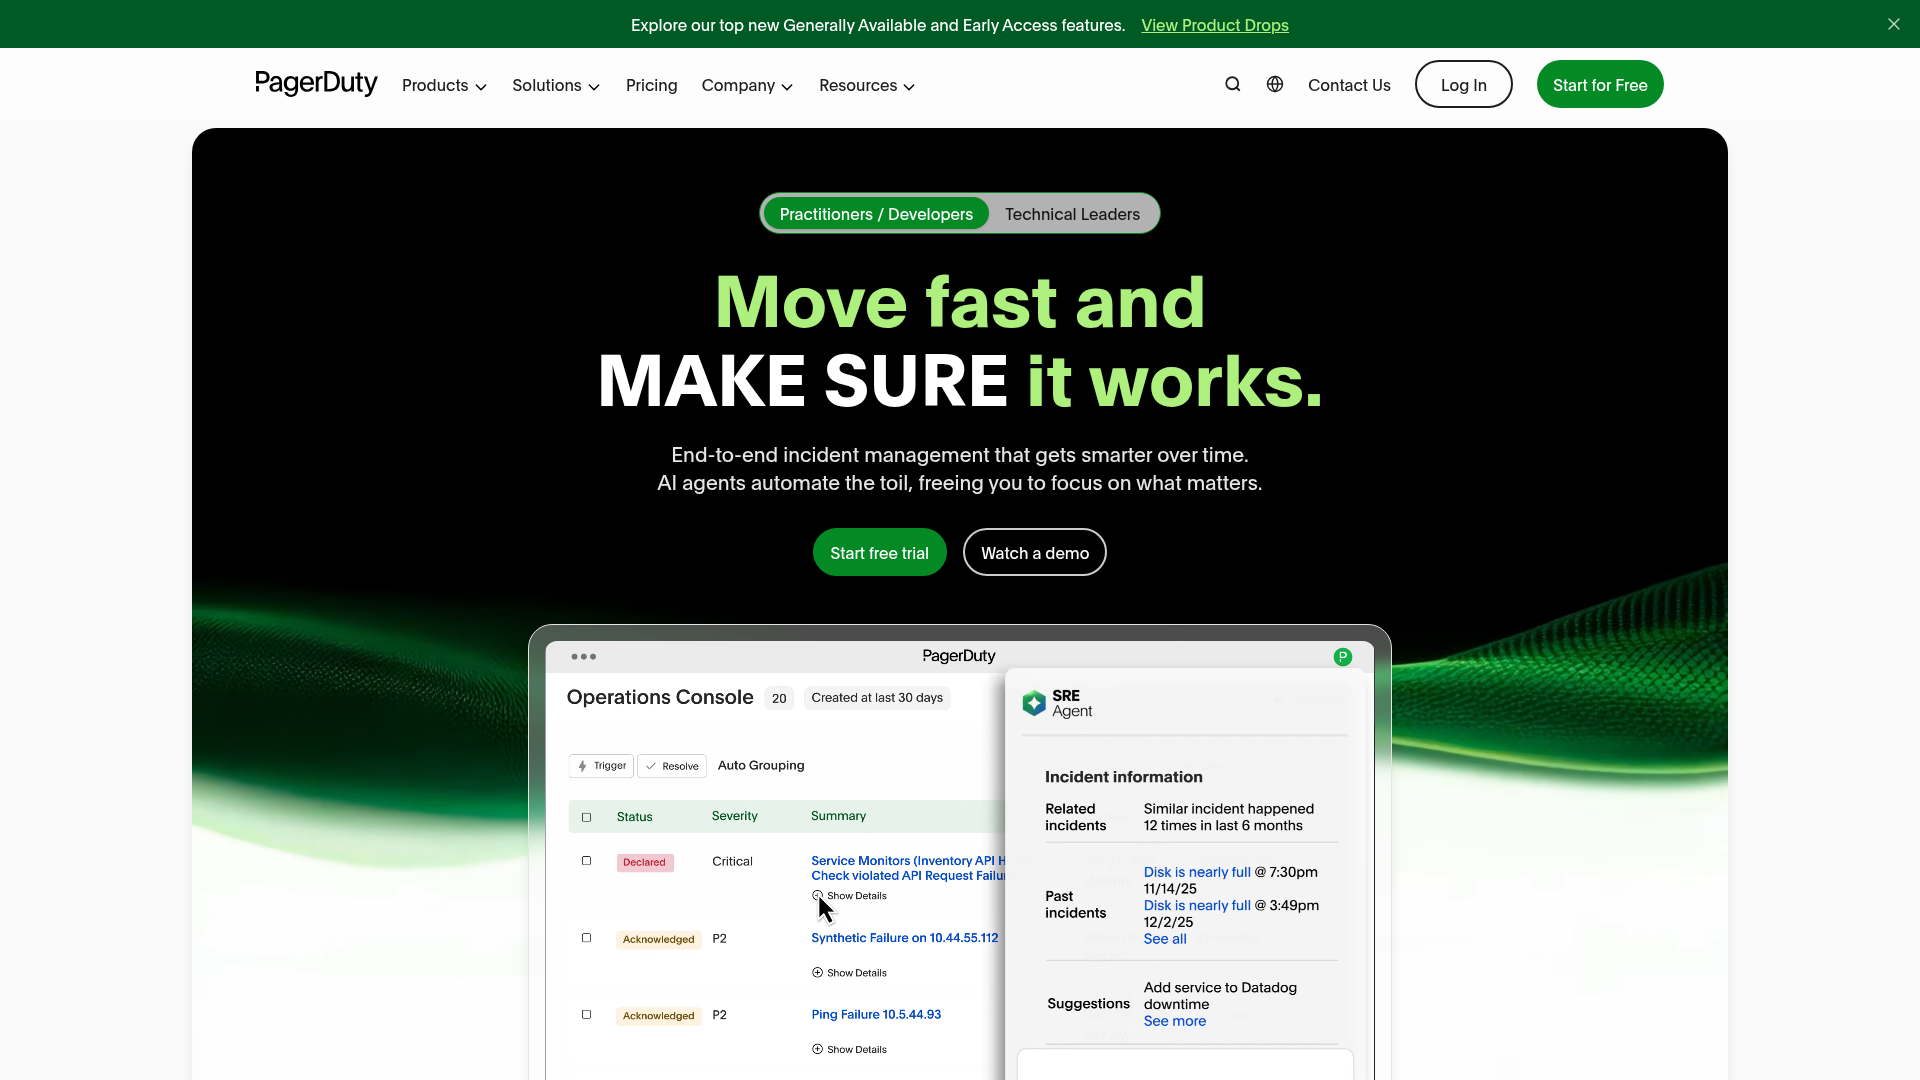Click the Severity column header
The image size is (1920, 1080).
[735, 816]
